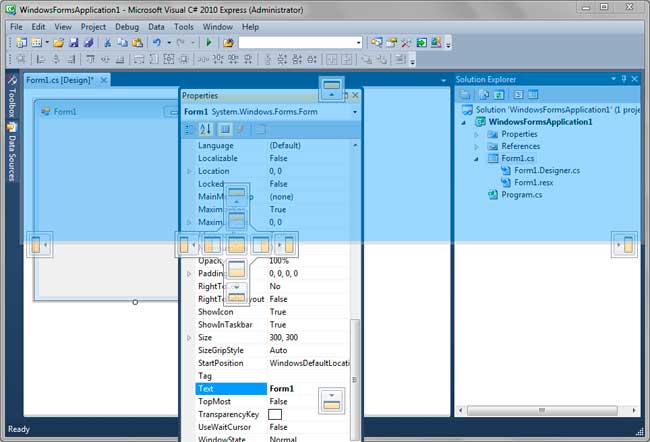This screenshot has width=650, height=442.
Task: Open the Properties object selector dropdown
Action: [x=354, y=112]
